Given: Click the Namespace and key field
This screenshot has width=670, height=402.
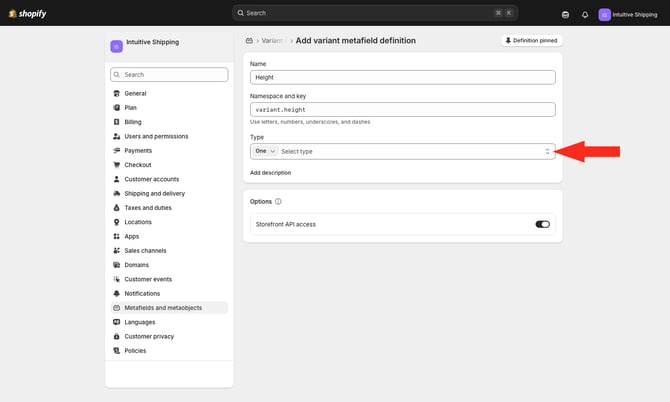Looking at the screenshot, I should pos(403,110).
